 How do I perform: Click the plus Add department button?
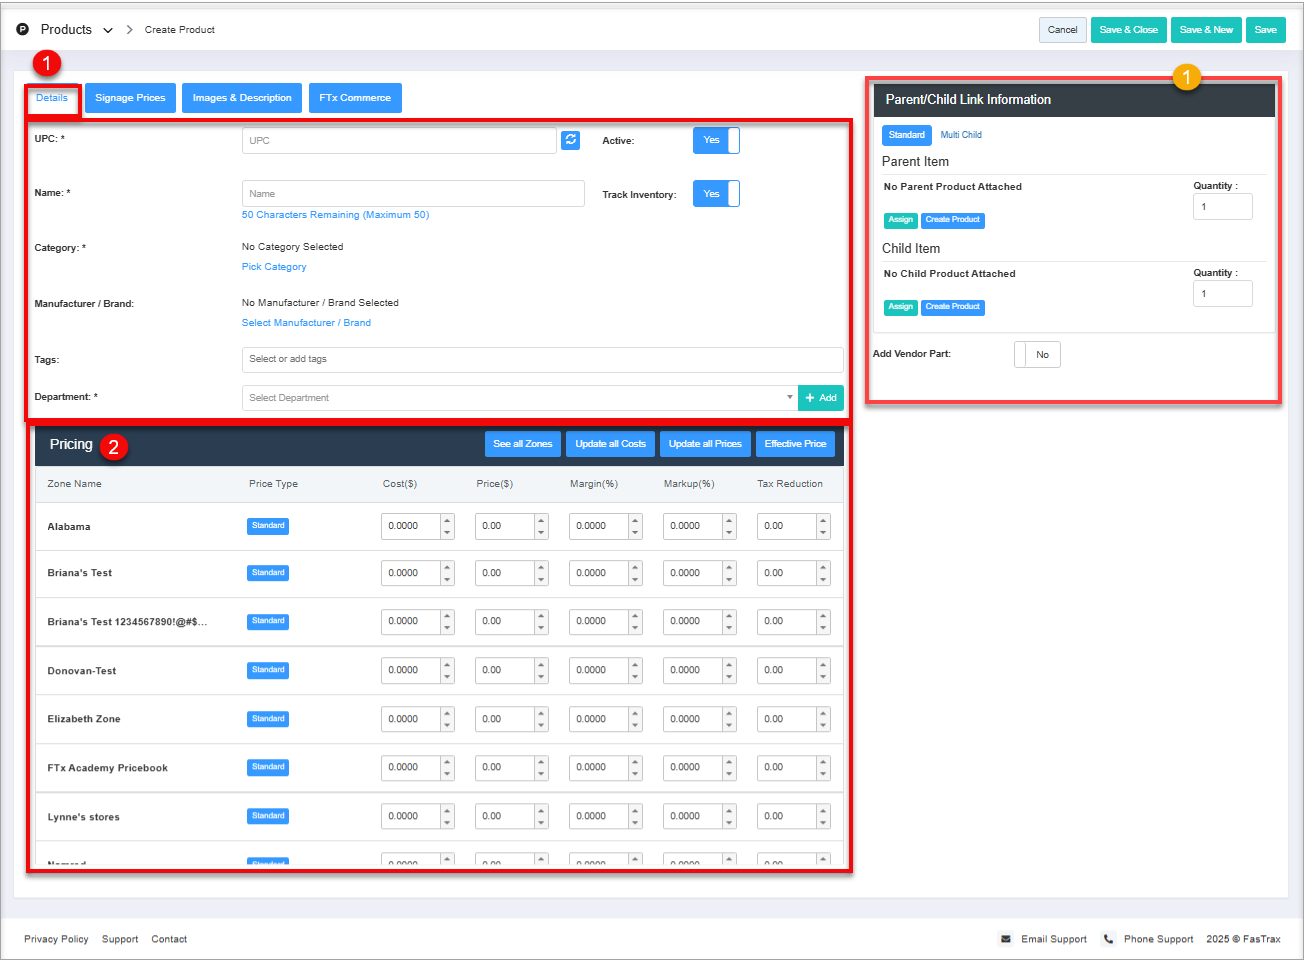click(x=820, y=398)
